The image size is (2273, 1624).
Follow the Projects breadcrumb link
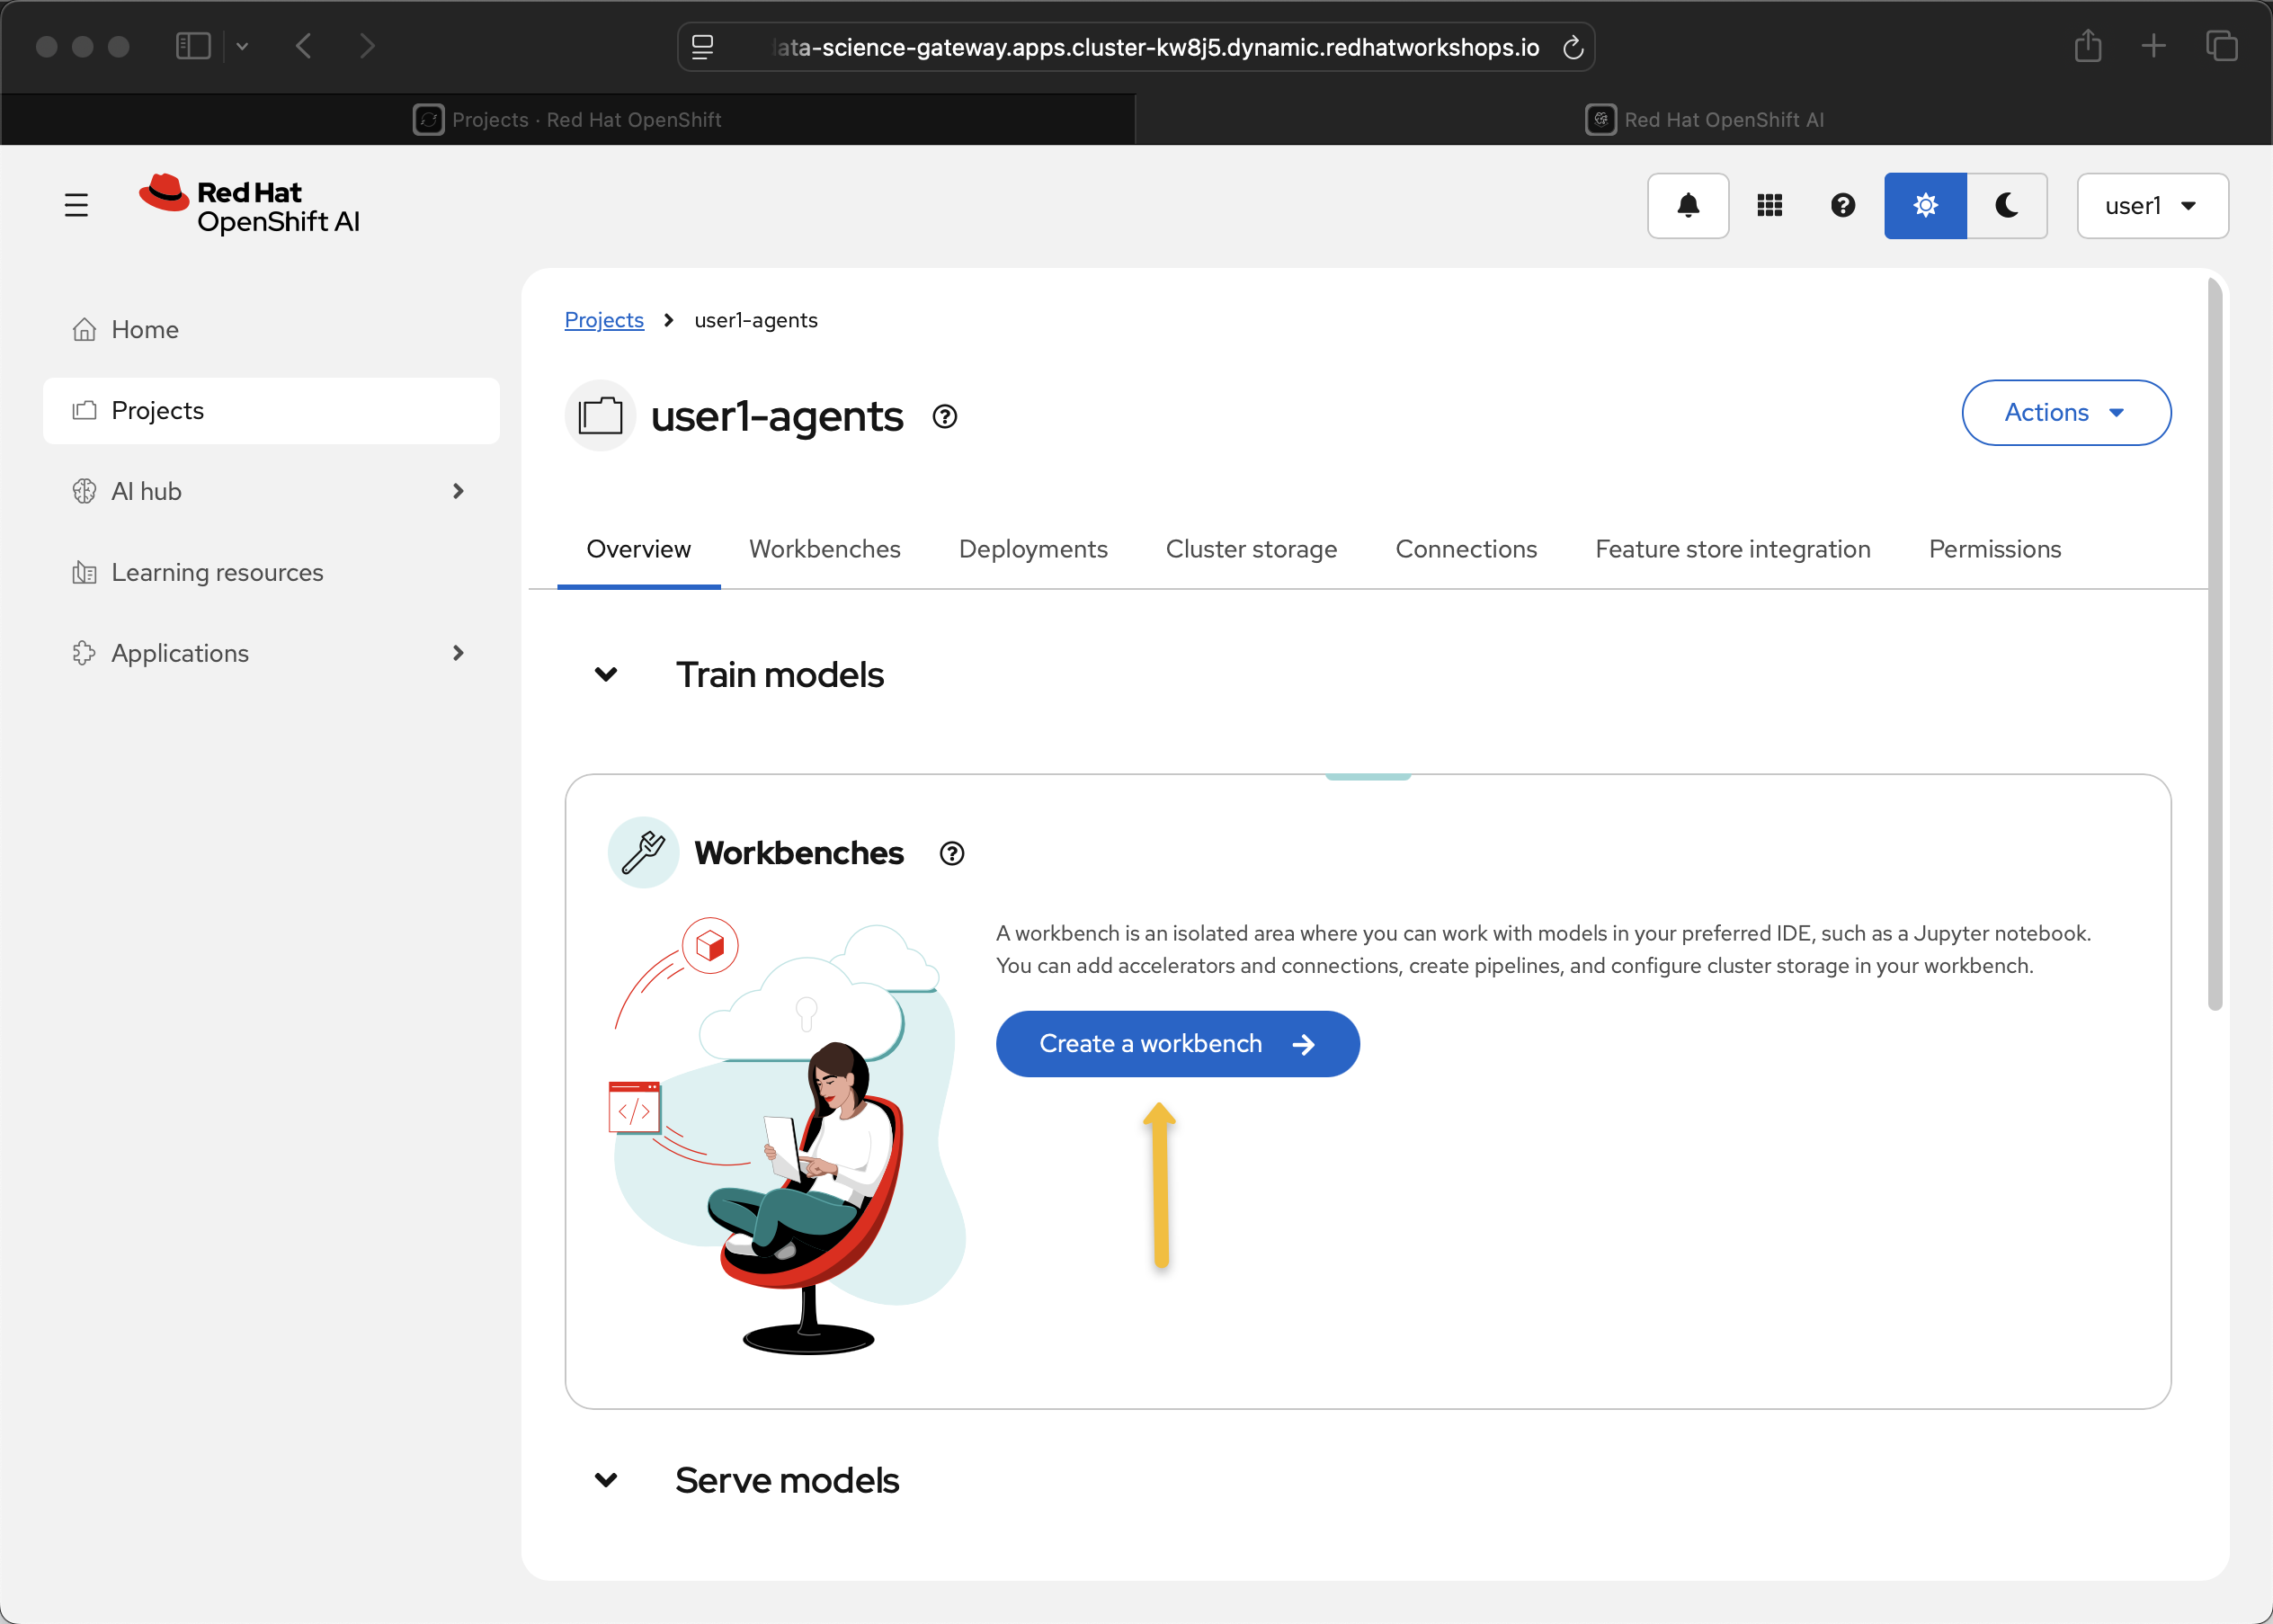(x=603, y=320)
